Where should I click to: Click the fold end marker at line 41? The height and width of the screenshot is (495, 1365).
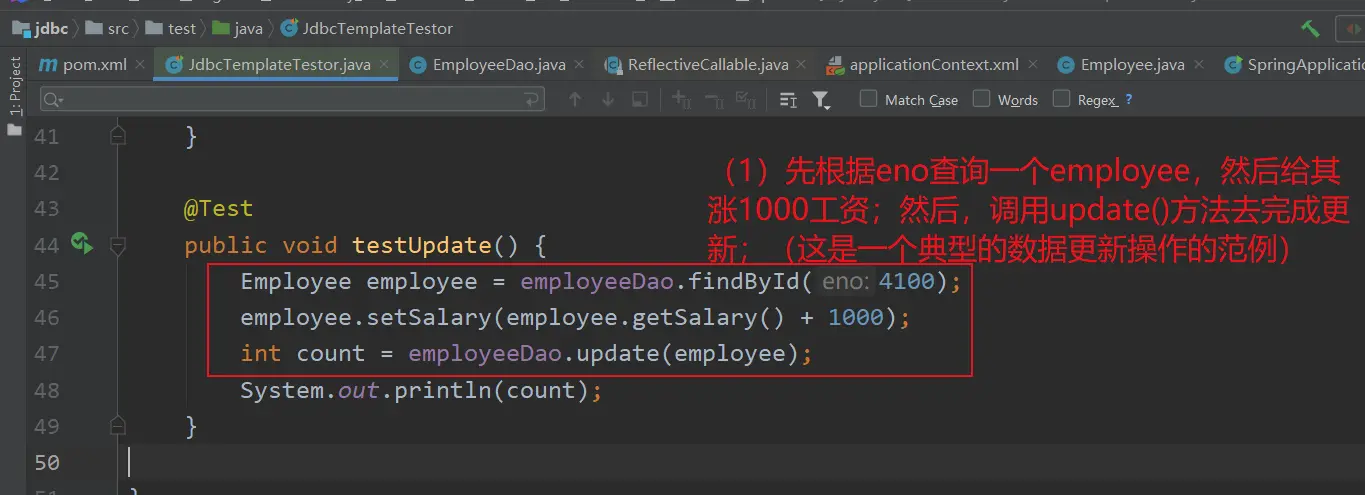[117, 135]
